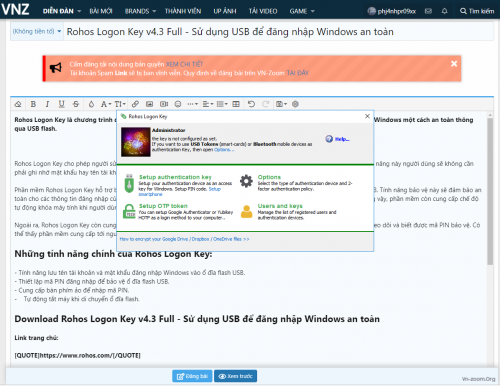This screenshot has height=386, width=500.
Task: Open text color picker droplet
Action: 91,104
